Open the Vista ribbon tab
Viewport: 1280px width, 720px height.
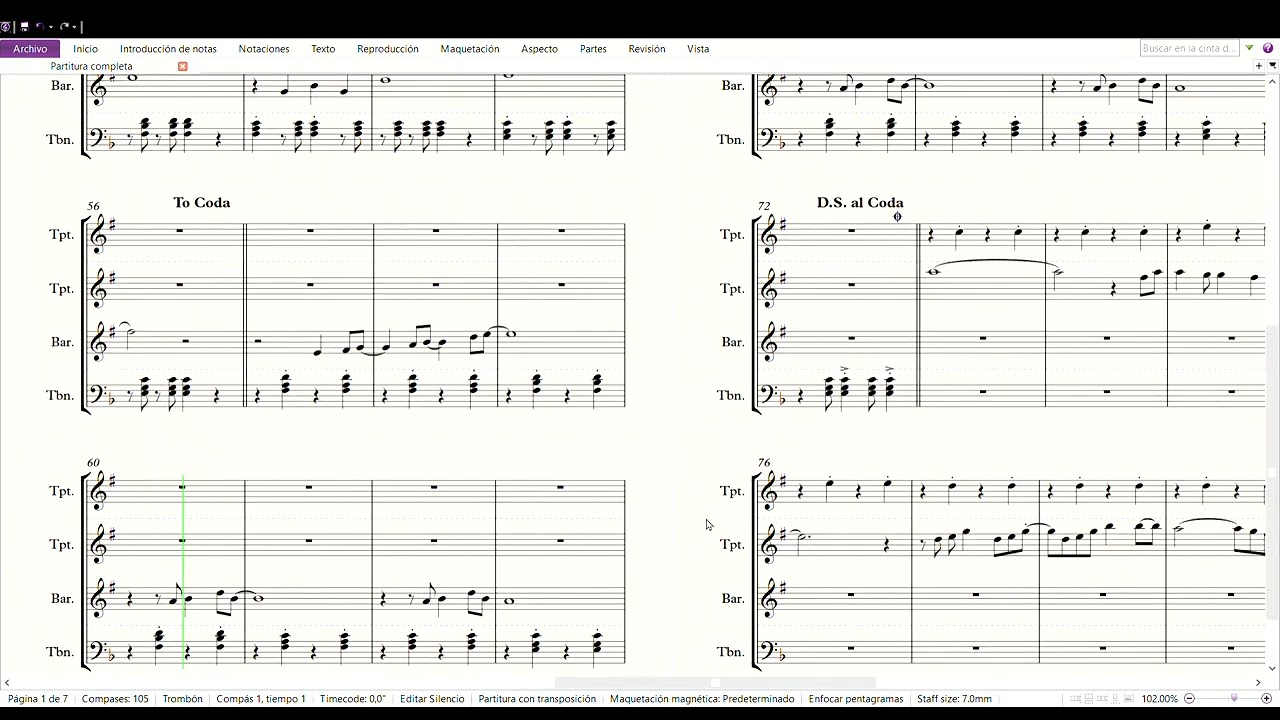pos(698,48)
